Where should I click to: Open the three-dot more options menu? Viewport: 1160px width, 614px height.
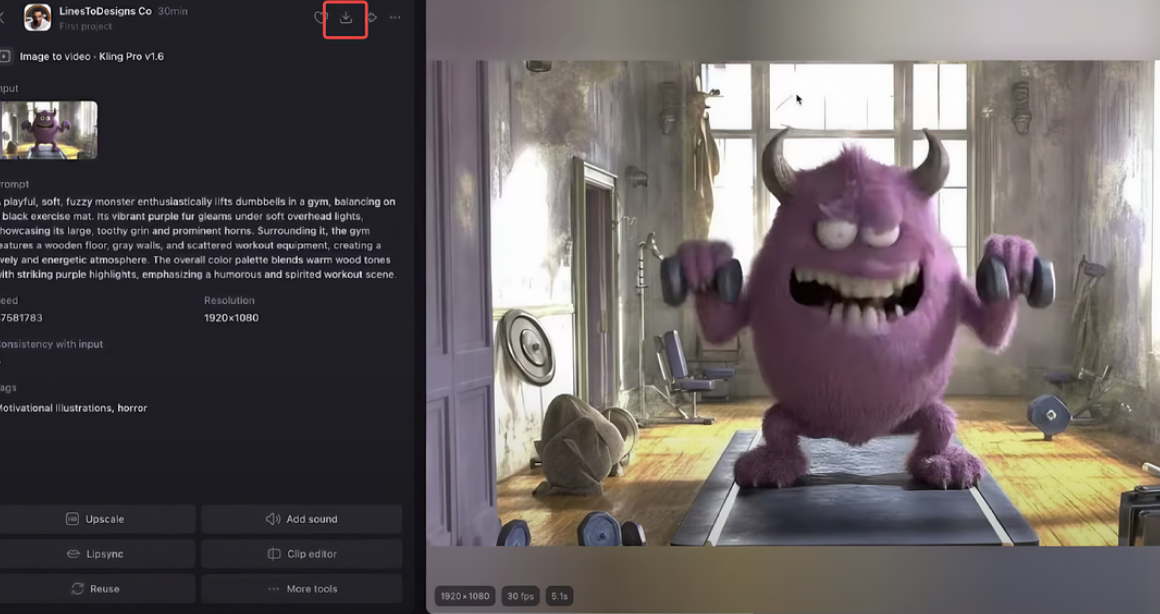click(x=395, y=18)
